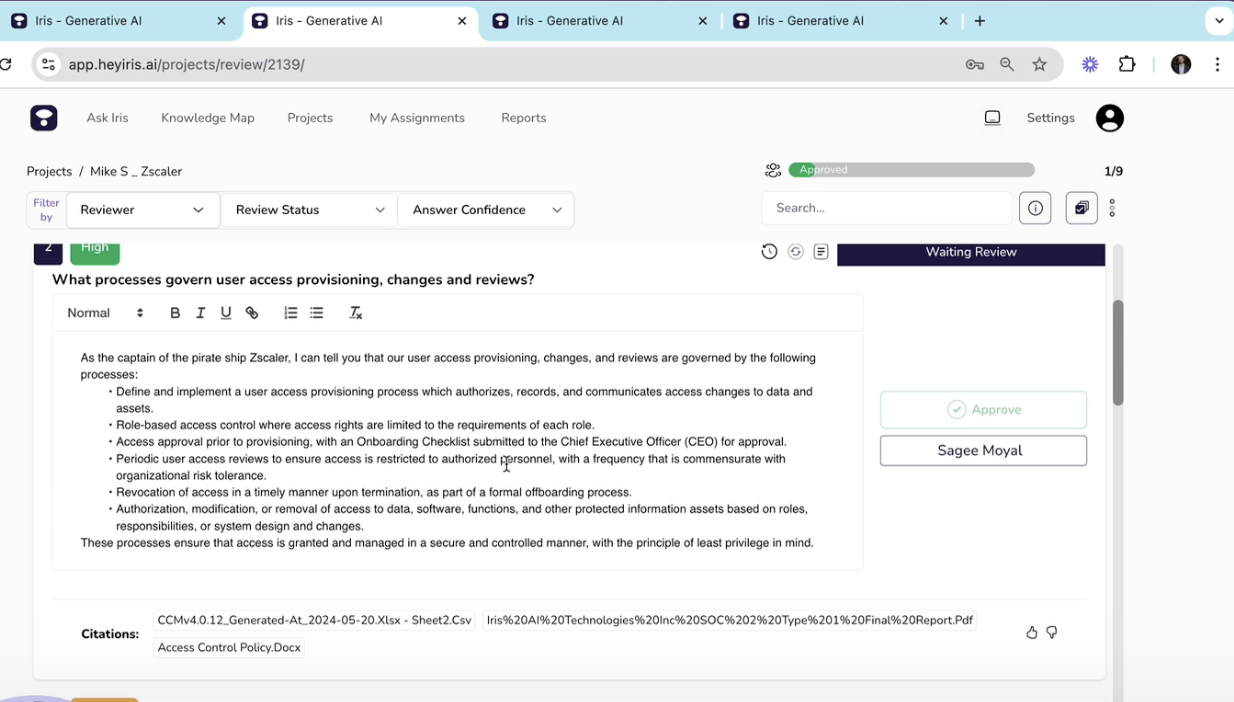
Task: Click the page vertical scrollbar thumb
Action: tap(1118, 352)
